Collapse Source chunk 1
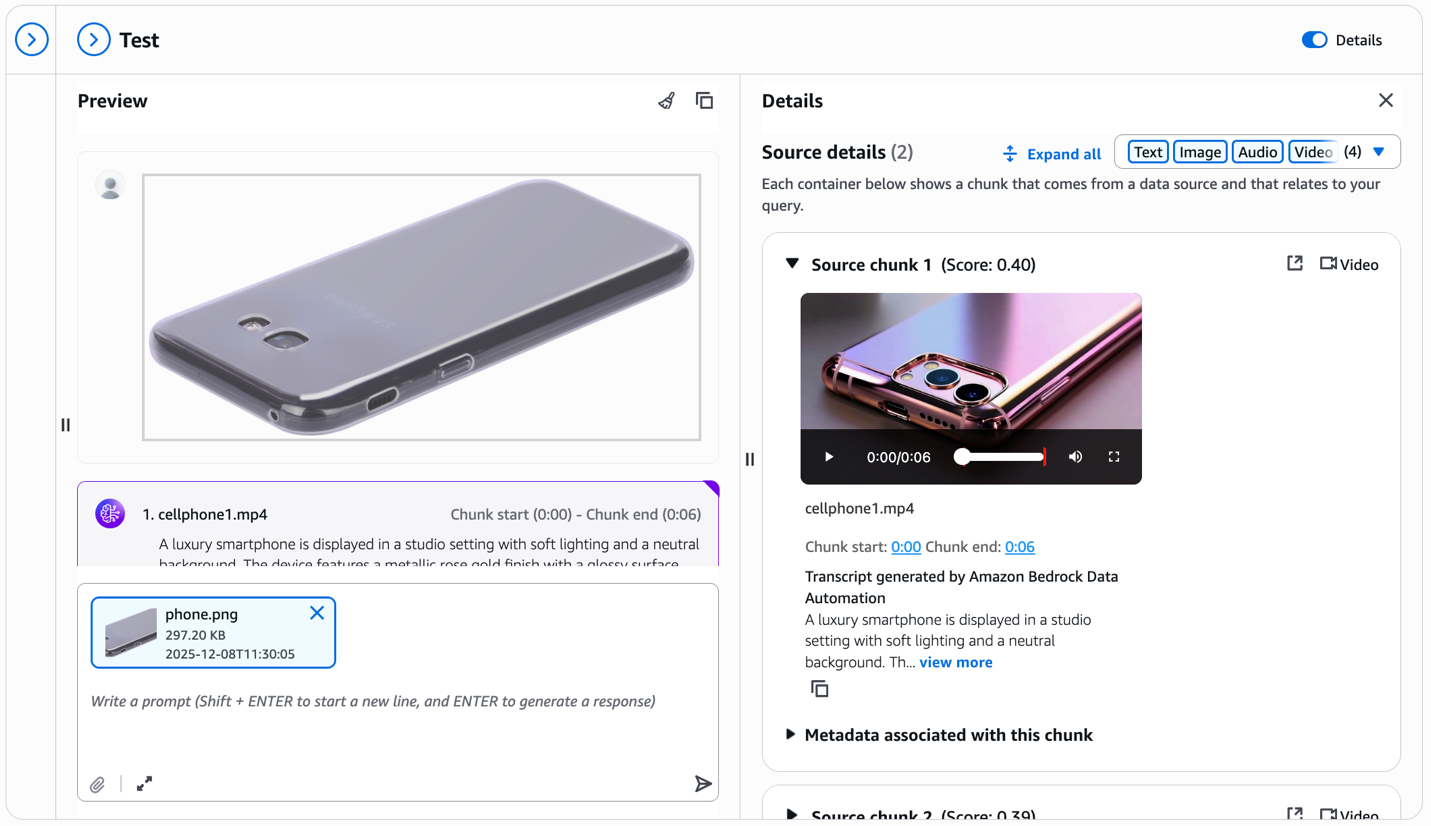This screenshot has width=1431, height=826. [x=792, y=264]
